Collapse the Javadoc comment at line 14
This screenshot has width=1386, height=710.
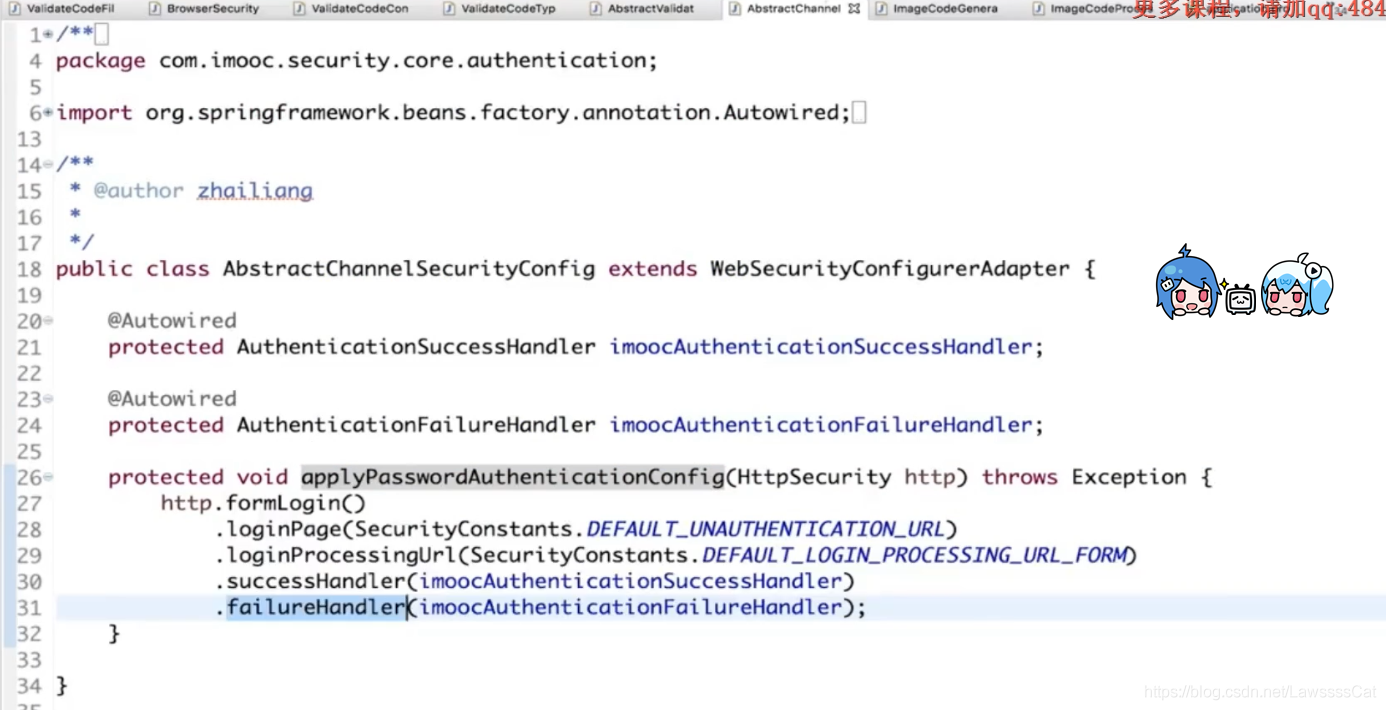click(x=48, y=164)
